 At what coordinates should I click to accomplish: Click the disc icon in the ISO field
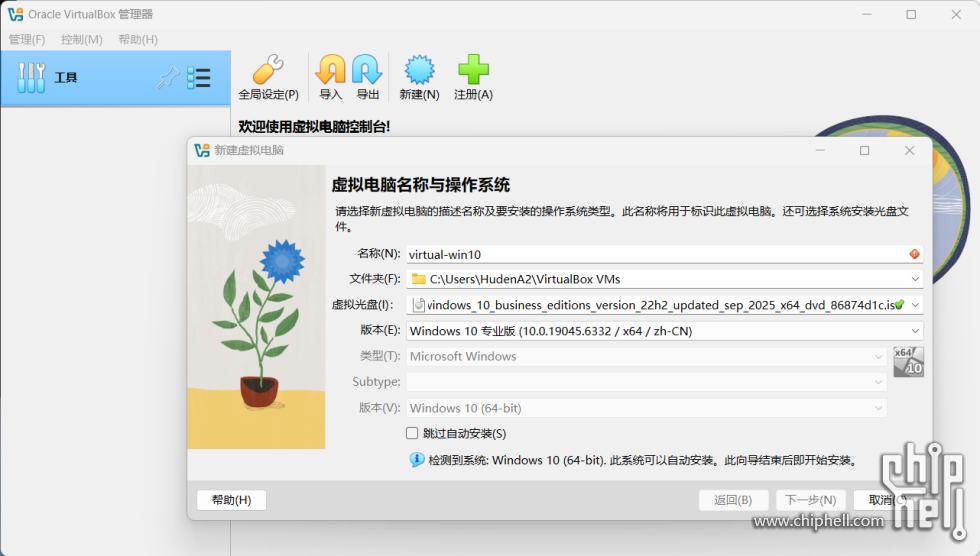pyautogui.click(x=419, y=305)
